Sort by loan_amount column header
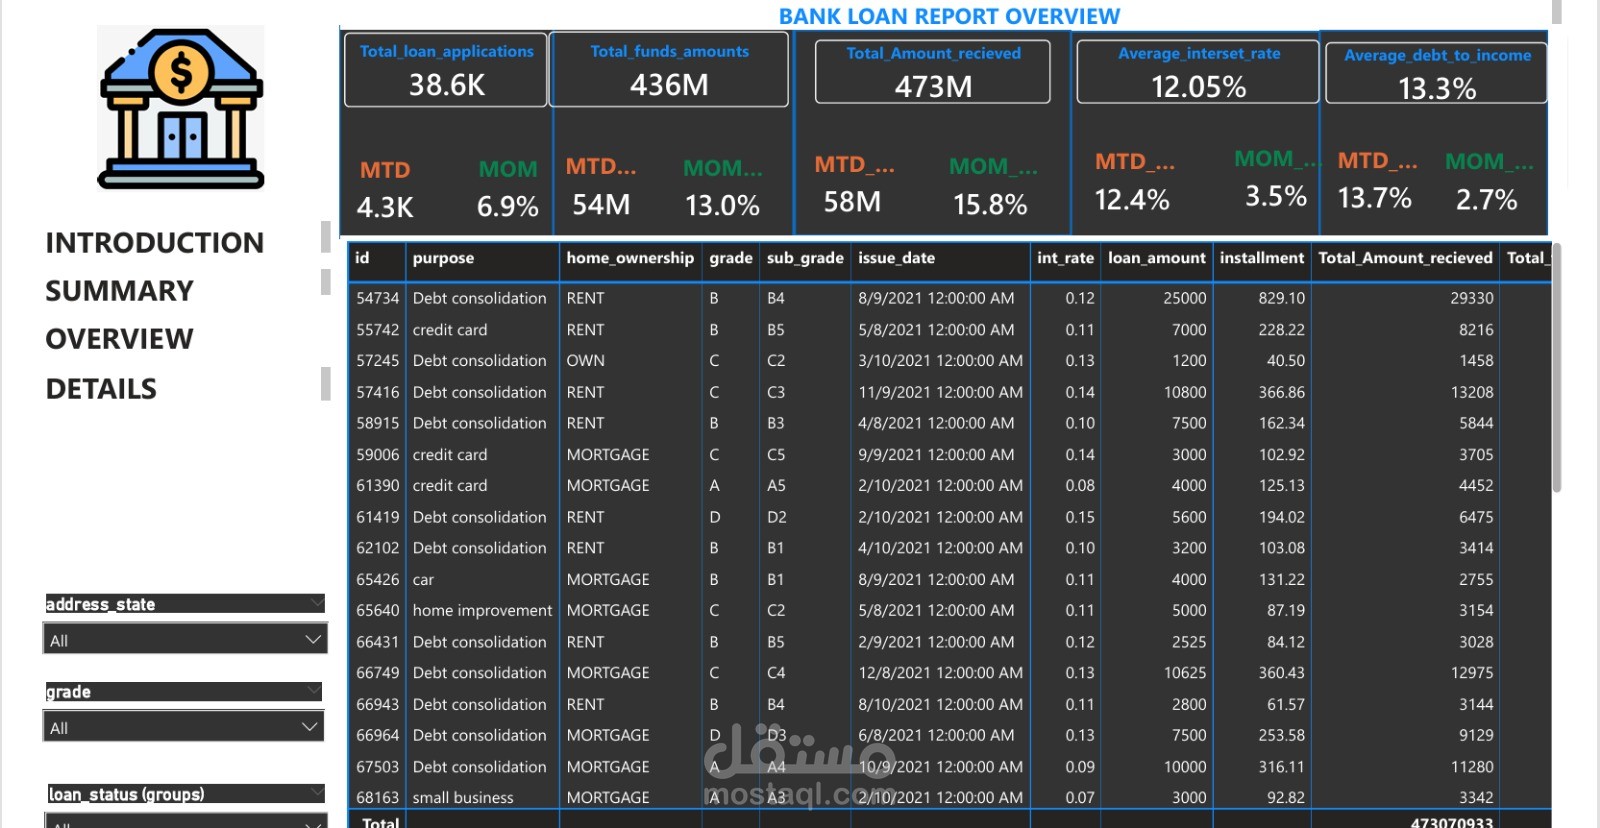The image size is (1600, 828). pos(1157,258)
